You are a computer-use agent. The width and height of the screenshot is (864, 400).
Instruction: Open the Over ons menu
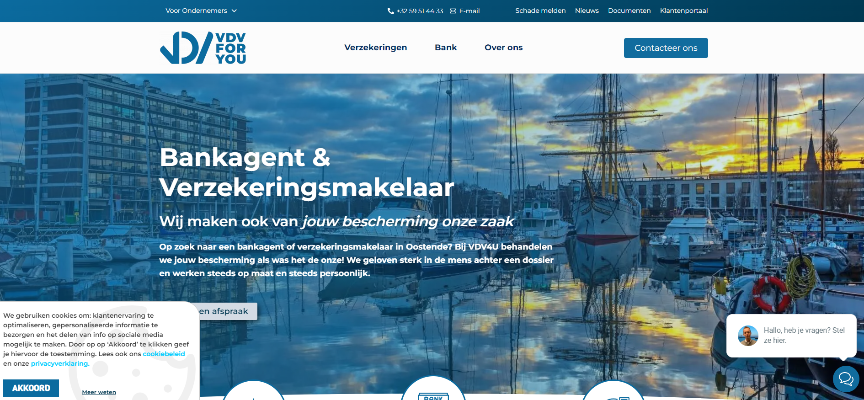[x=504, y=47]
